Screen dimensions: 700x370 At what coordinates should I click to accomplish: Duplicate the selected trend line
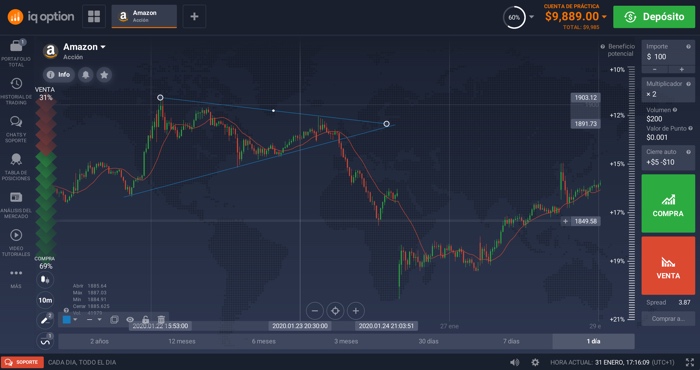114,320
